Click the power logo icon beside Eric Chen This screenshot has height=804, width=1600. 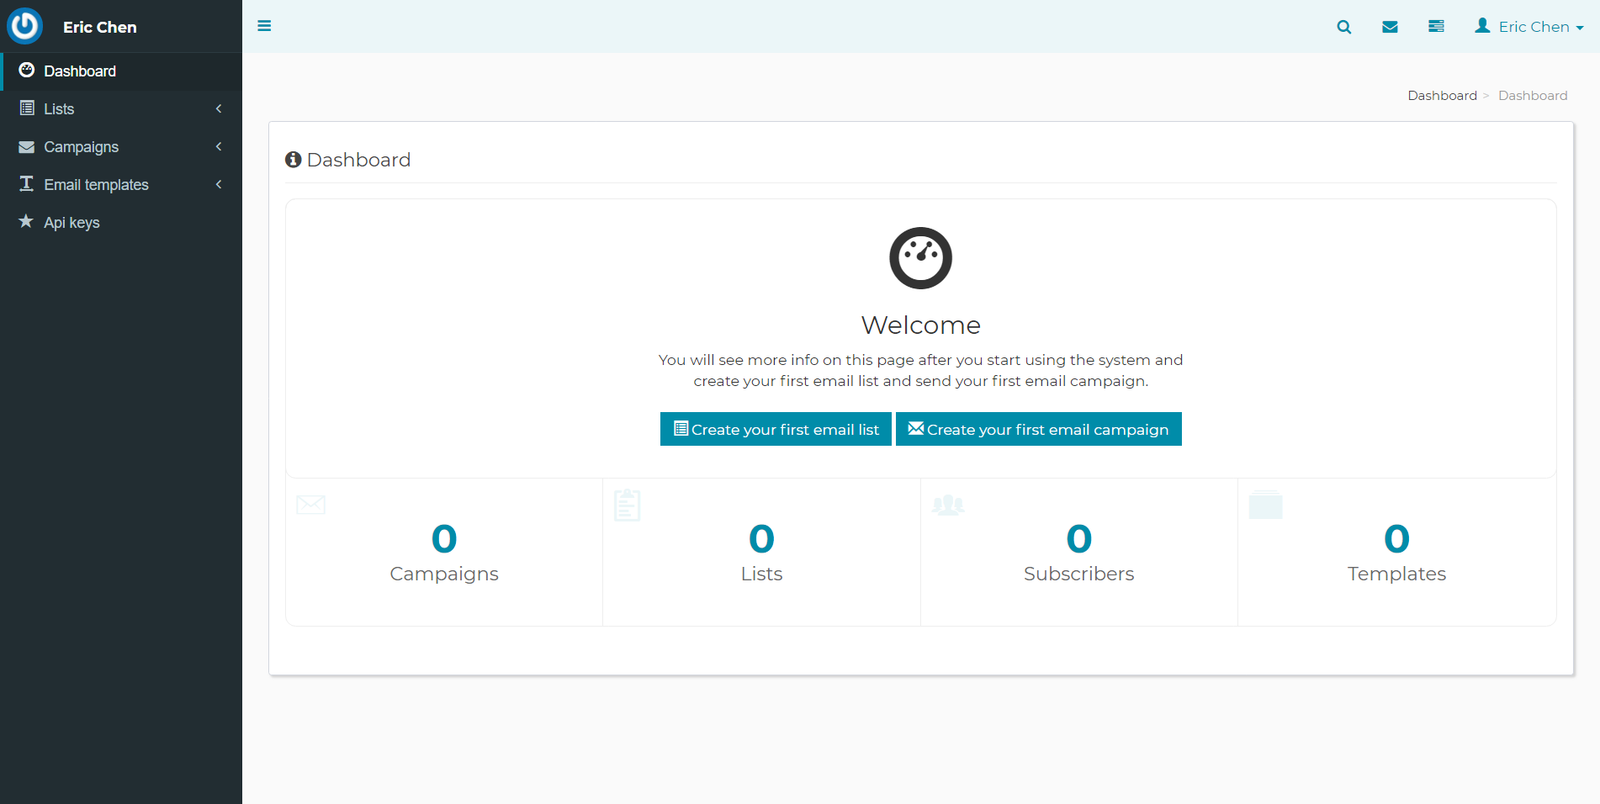[x=25, y=26]
